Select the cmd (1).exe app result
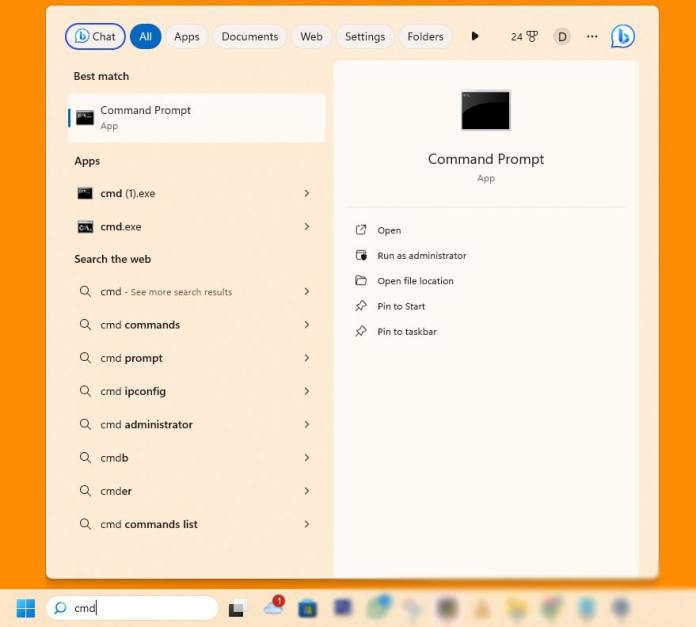This screenshot has height=627, width=696. (197, 193)
